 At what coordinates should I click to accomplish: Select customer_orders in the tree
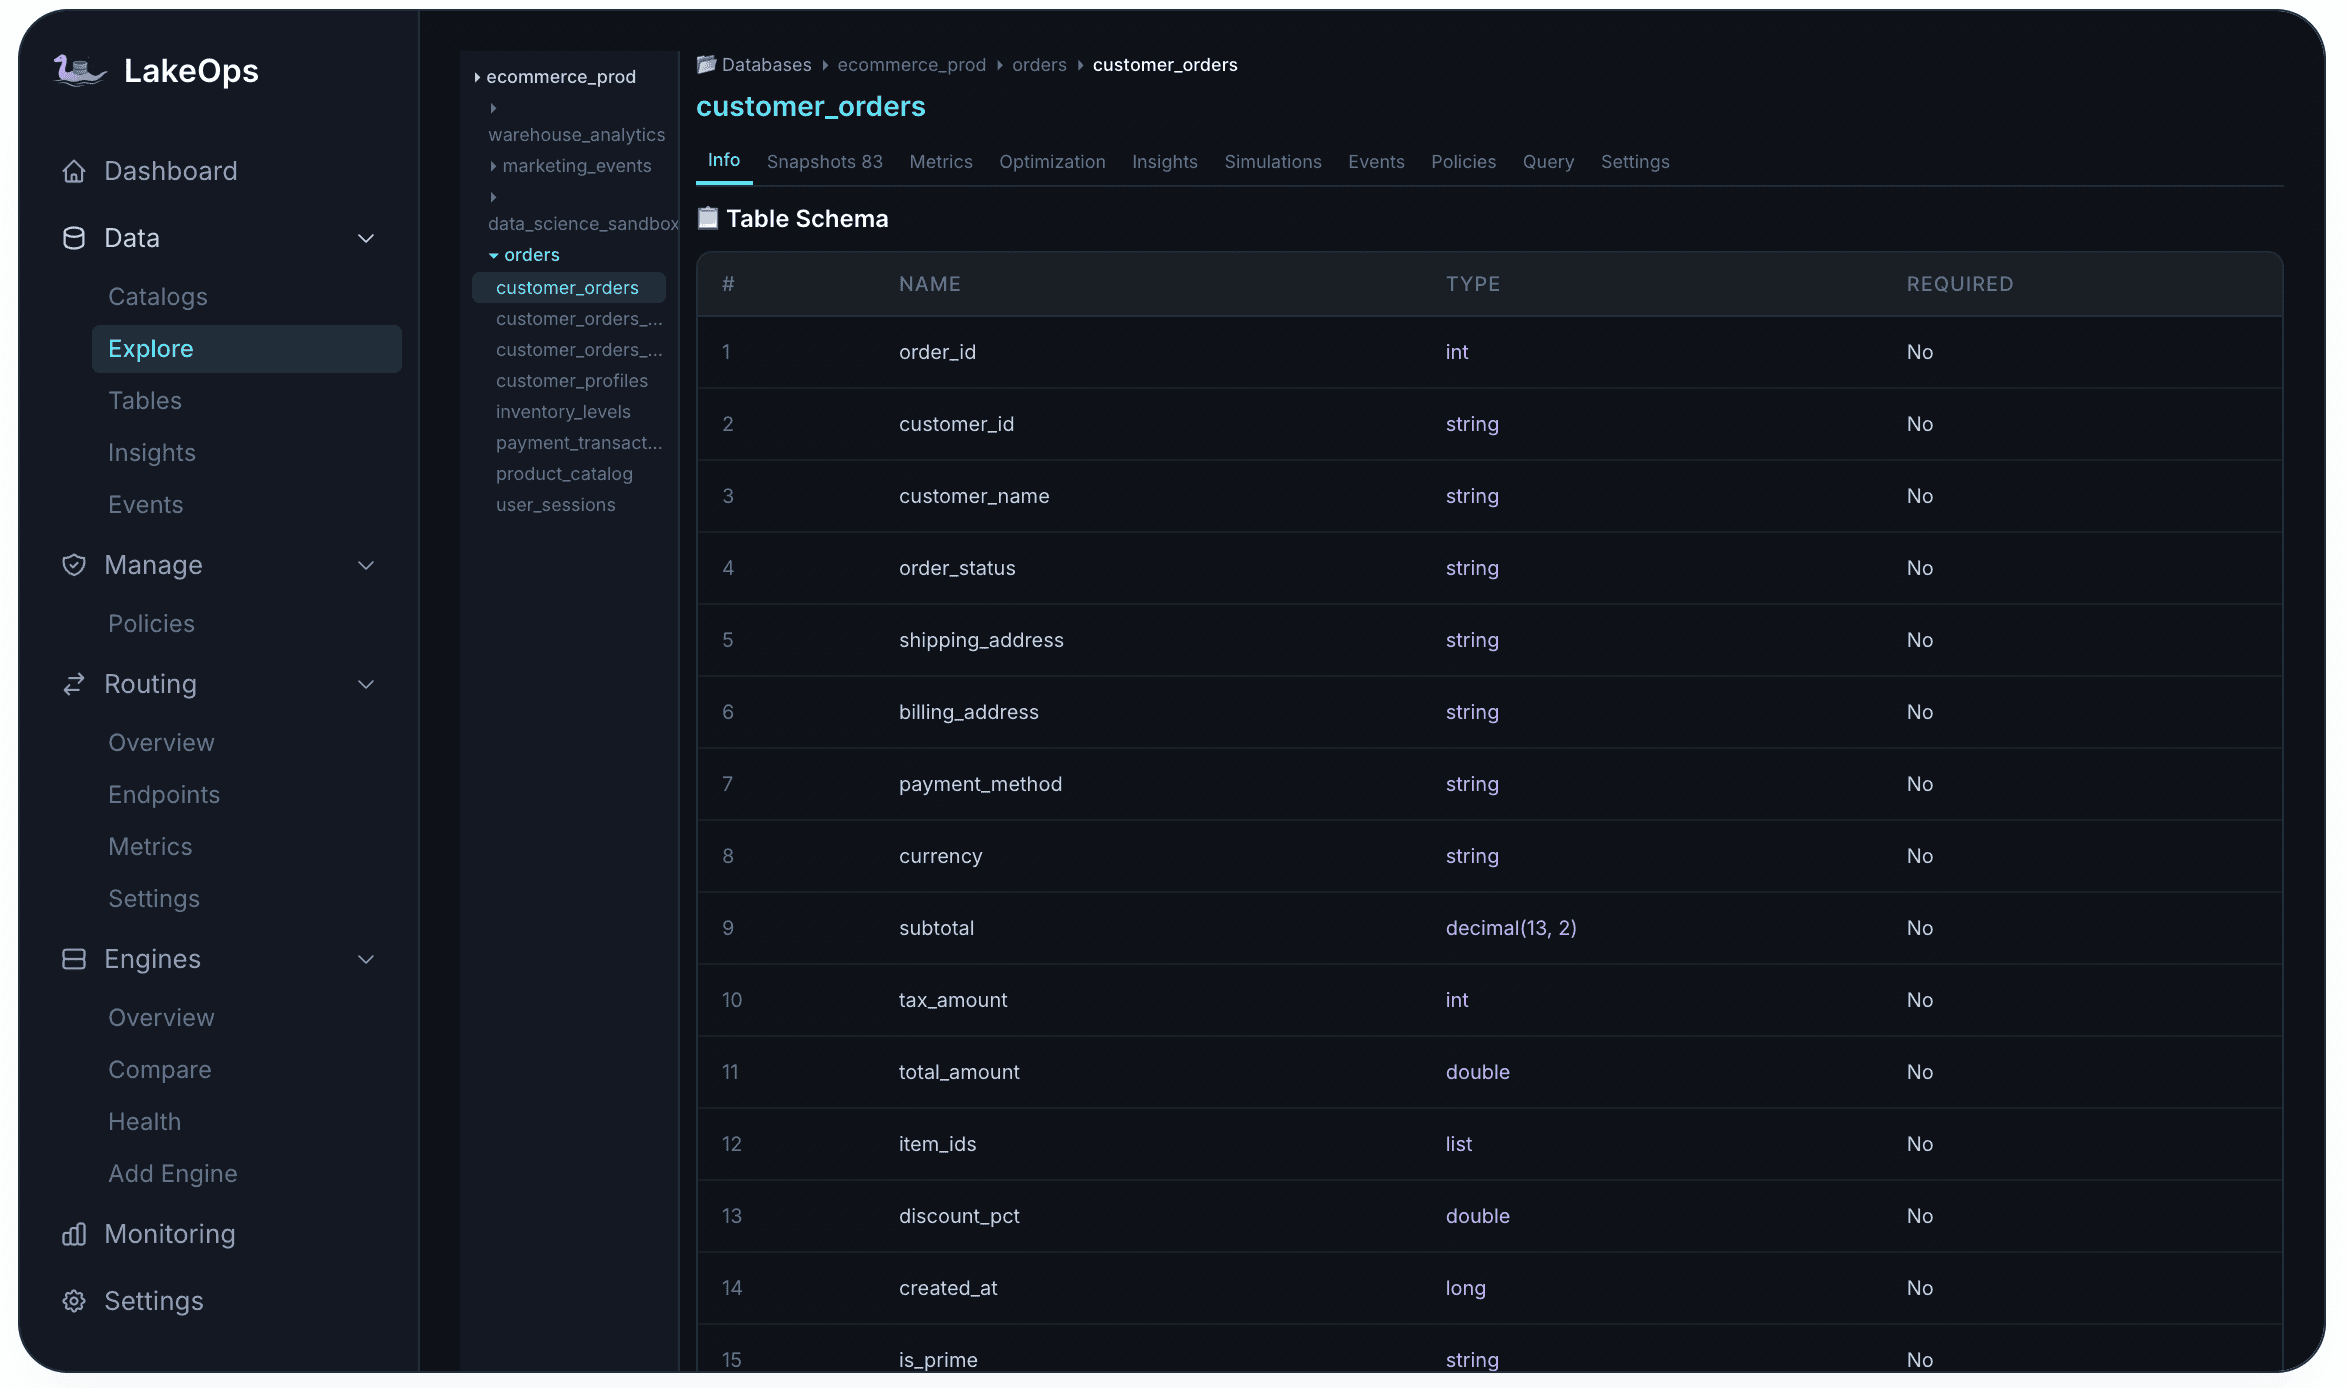[568, 288]
